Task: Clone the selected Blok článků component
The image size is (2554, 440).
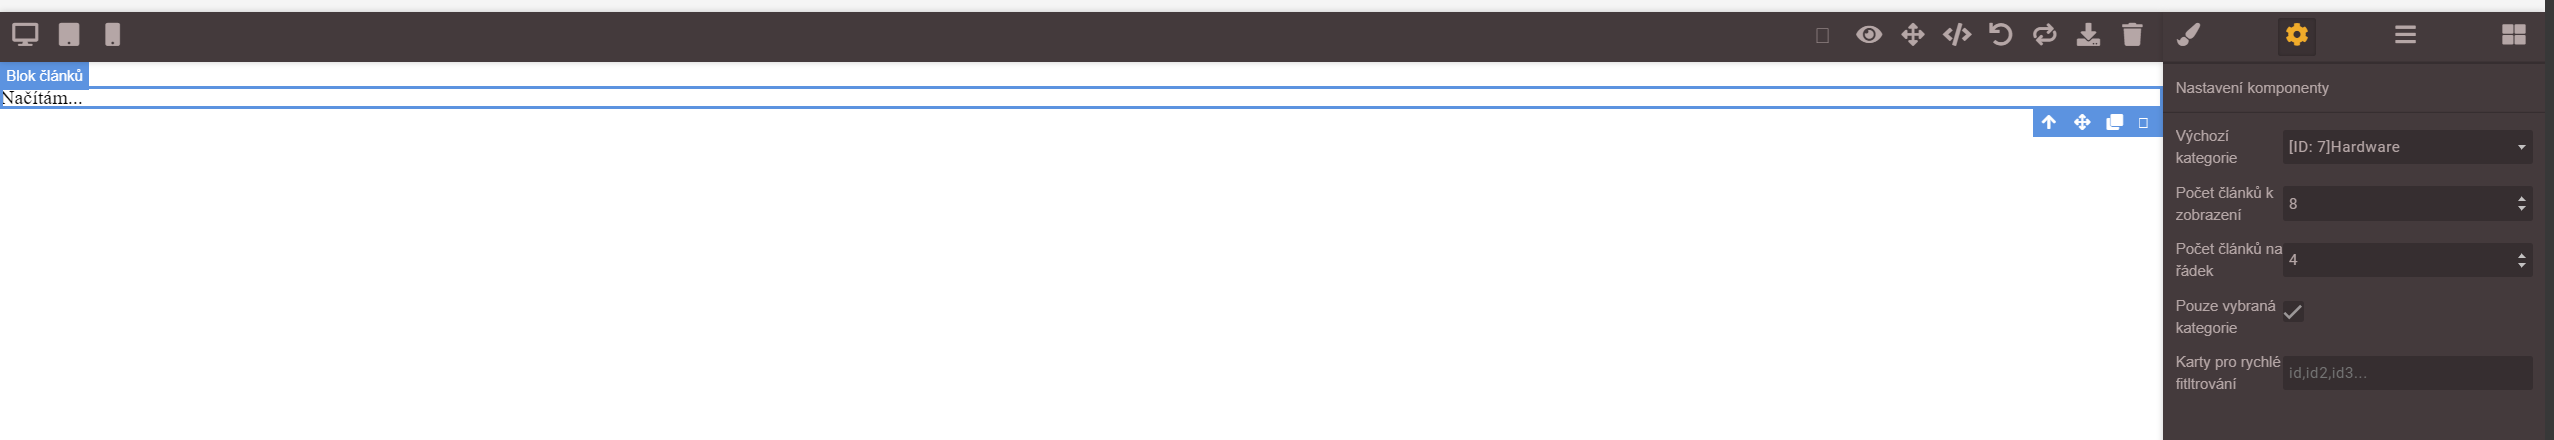Action: (2115, 122)
